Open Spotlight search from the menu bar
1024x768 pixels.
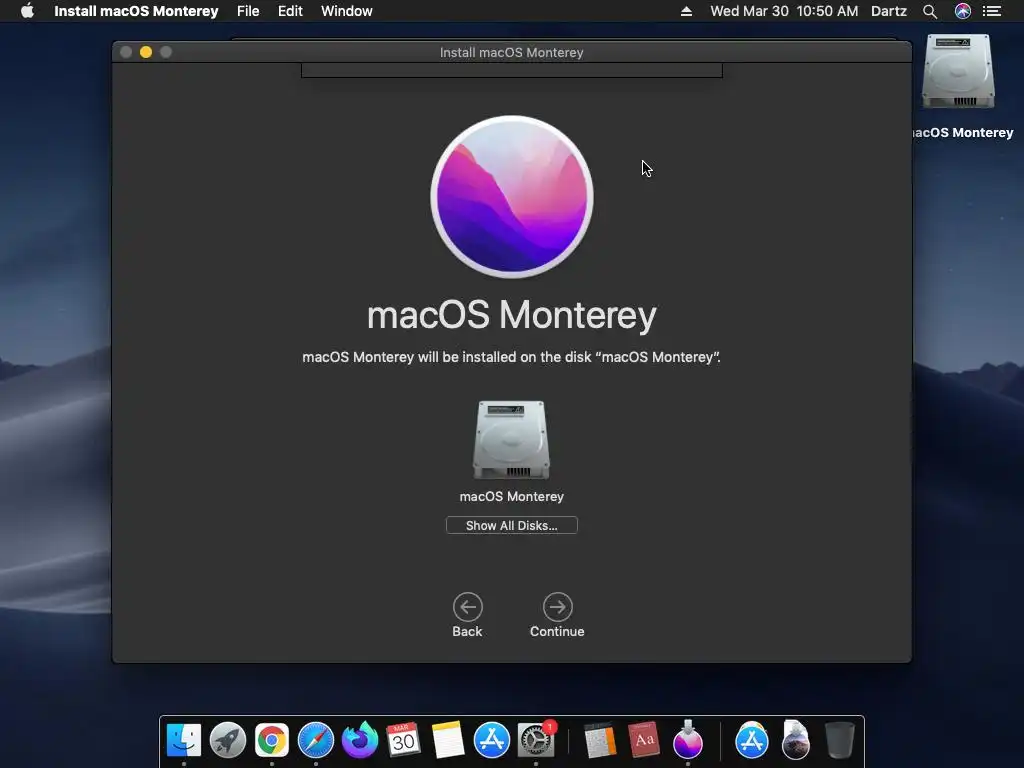(x=930, y=11)
